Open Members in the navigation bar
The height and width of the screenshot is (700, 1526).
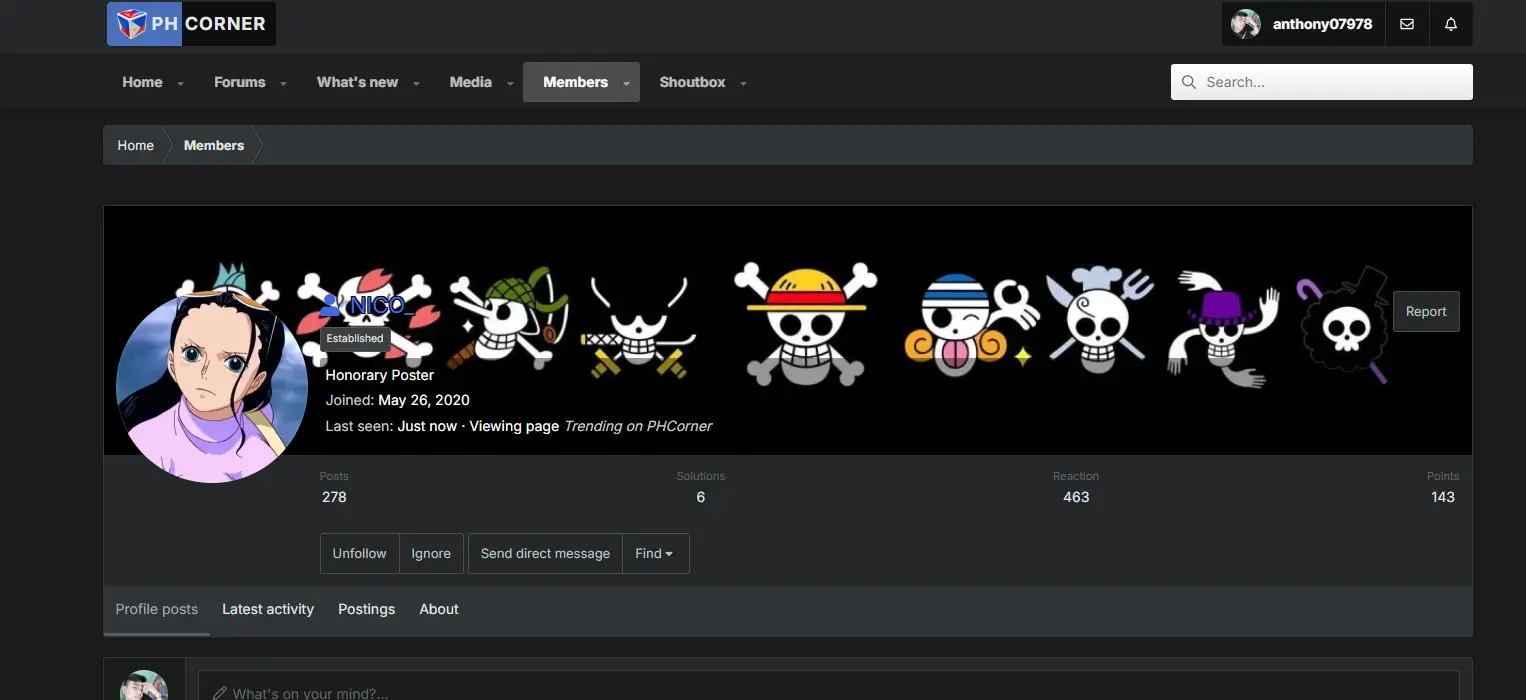click(x=575, y=82)
